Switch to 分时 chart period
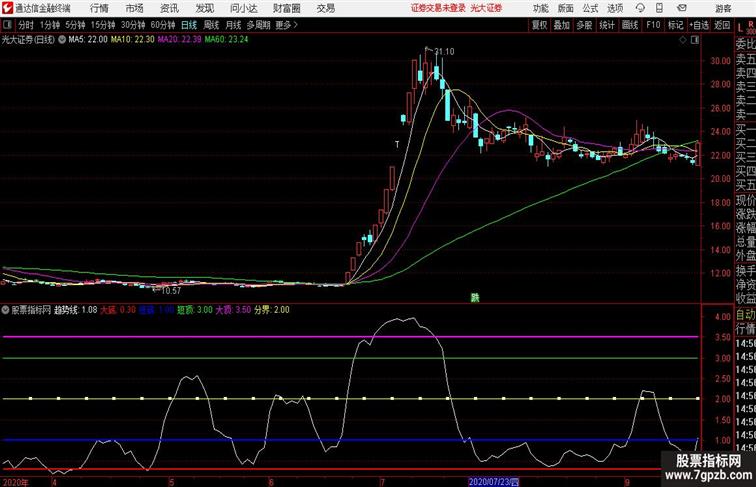The height and width of the screenshot is (487, 756). tap(26, 25)
